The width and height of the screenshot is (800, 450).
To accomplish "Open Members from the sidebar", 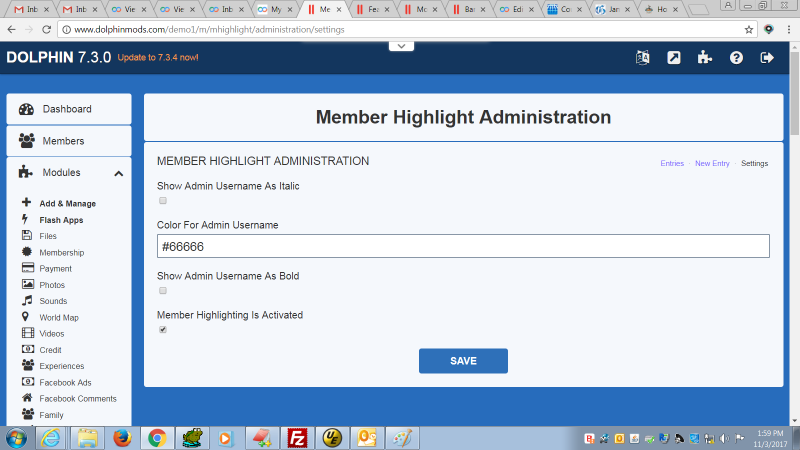I will [x=69, y=141].
